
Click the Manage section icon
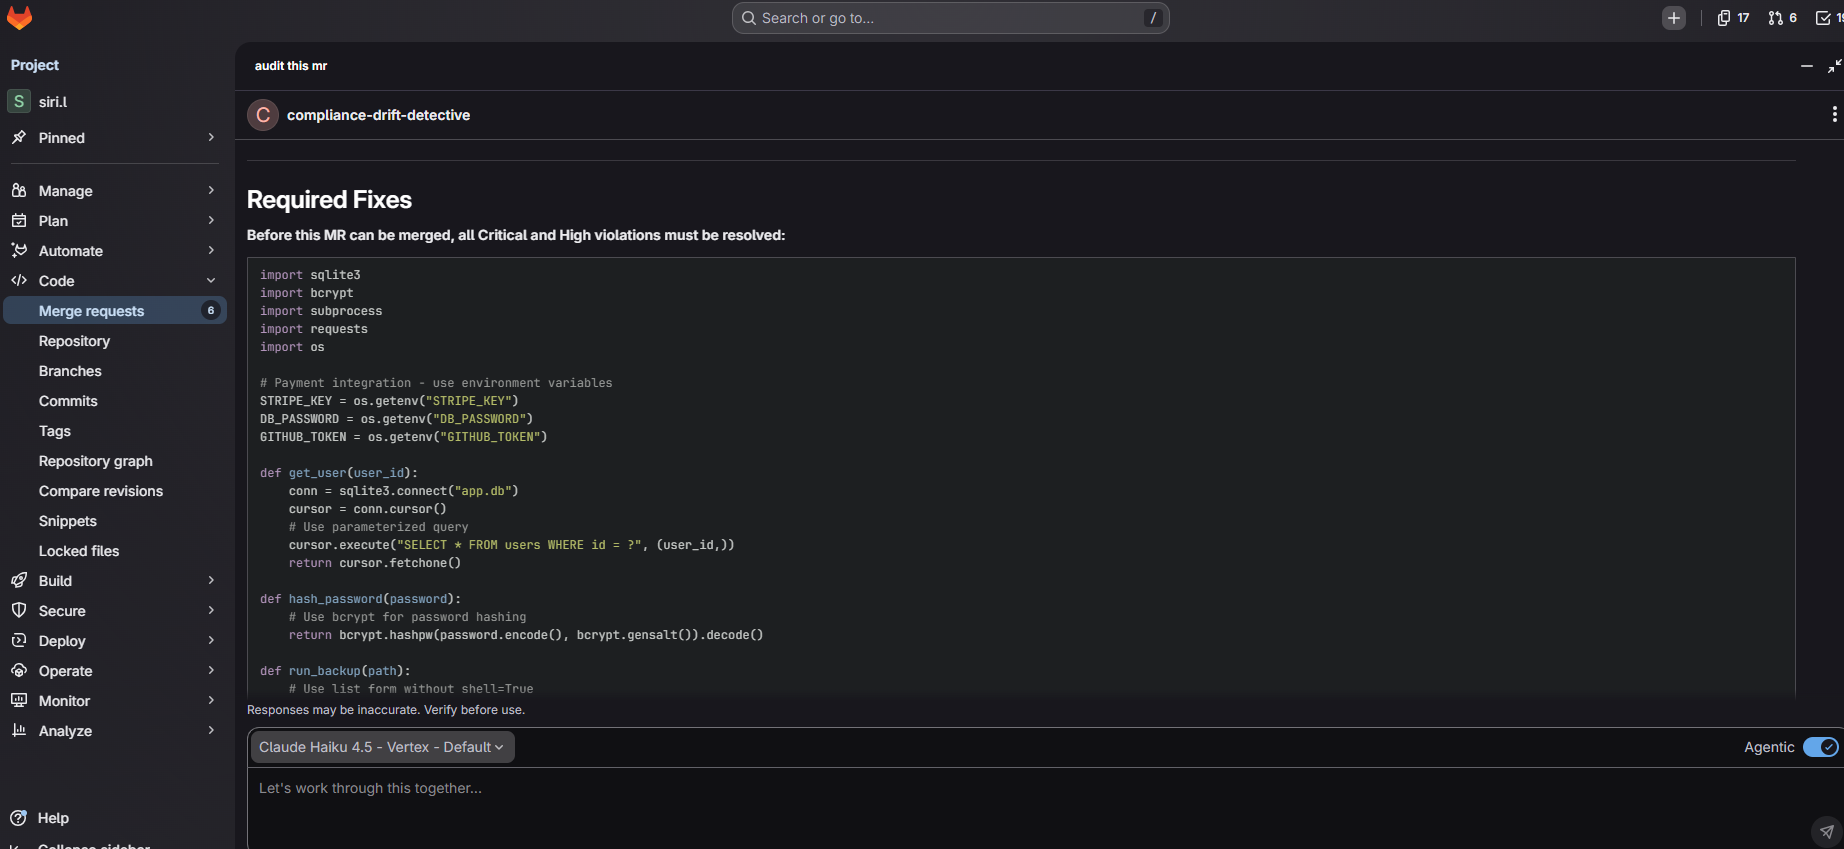pyautogui.click(x=19, y=190)
